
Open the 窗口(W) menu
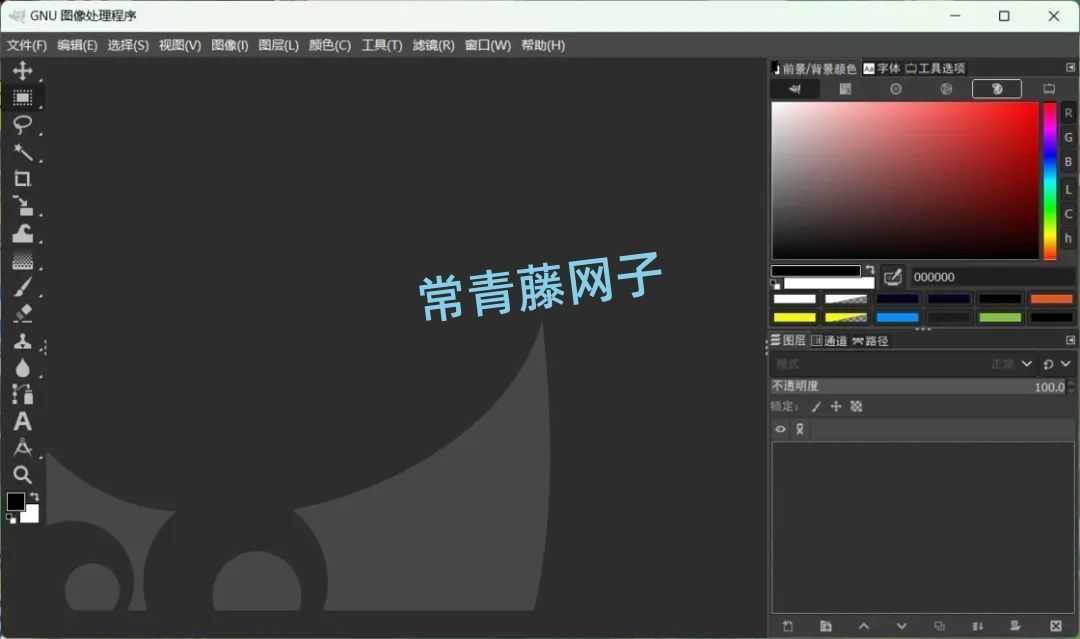point(488,45)
